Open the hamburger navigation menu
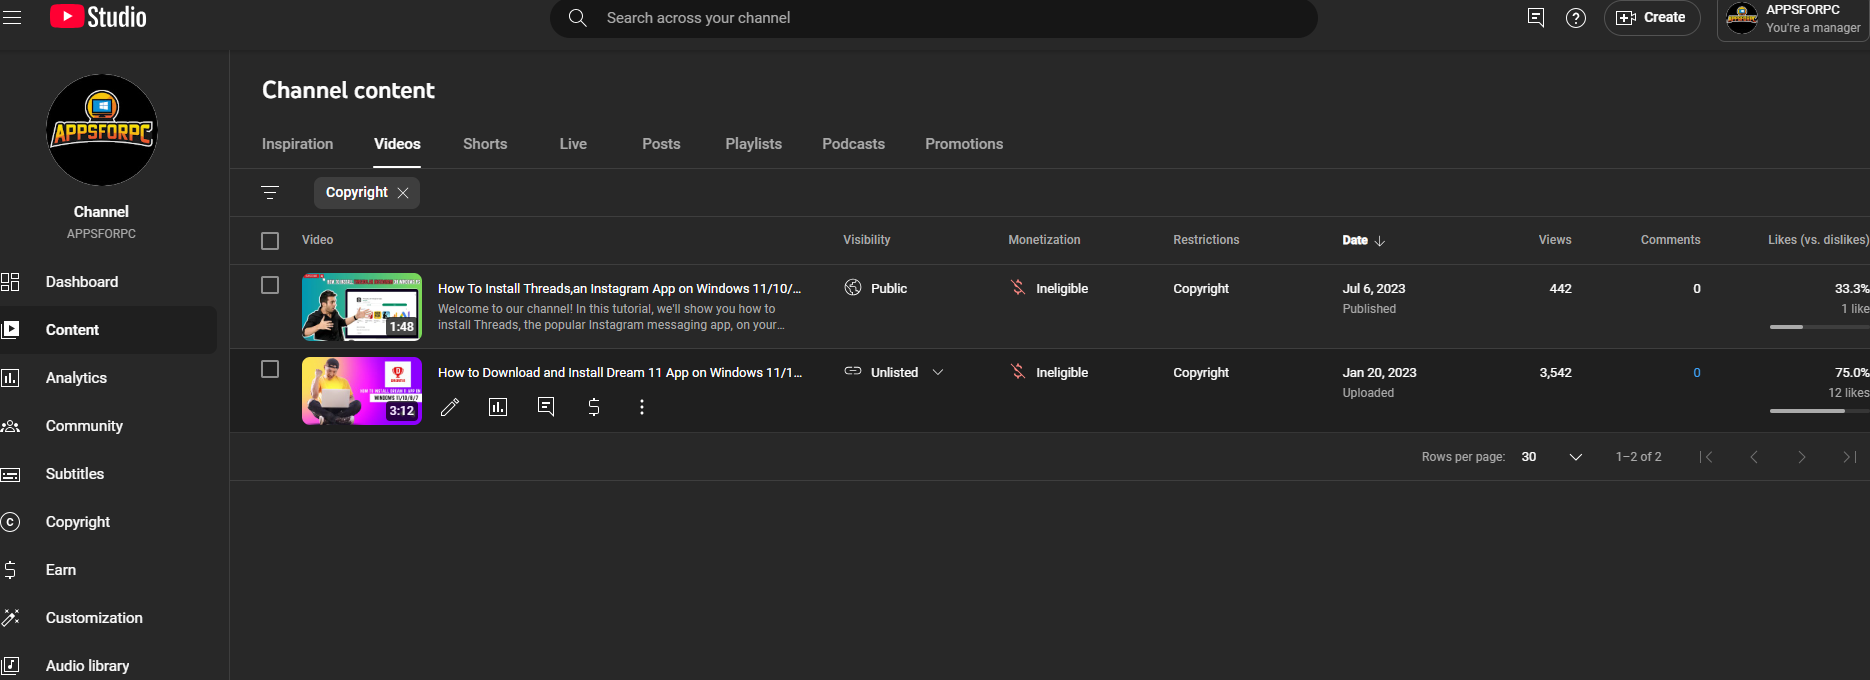Screen dimensions: 1870x680 [12, 17]
